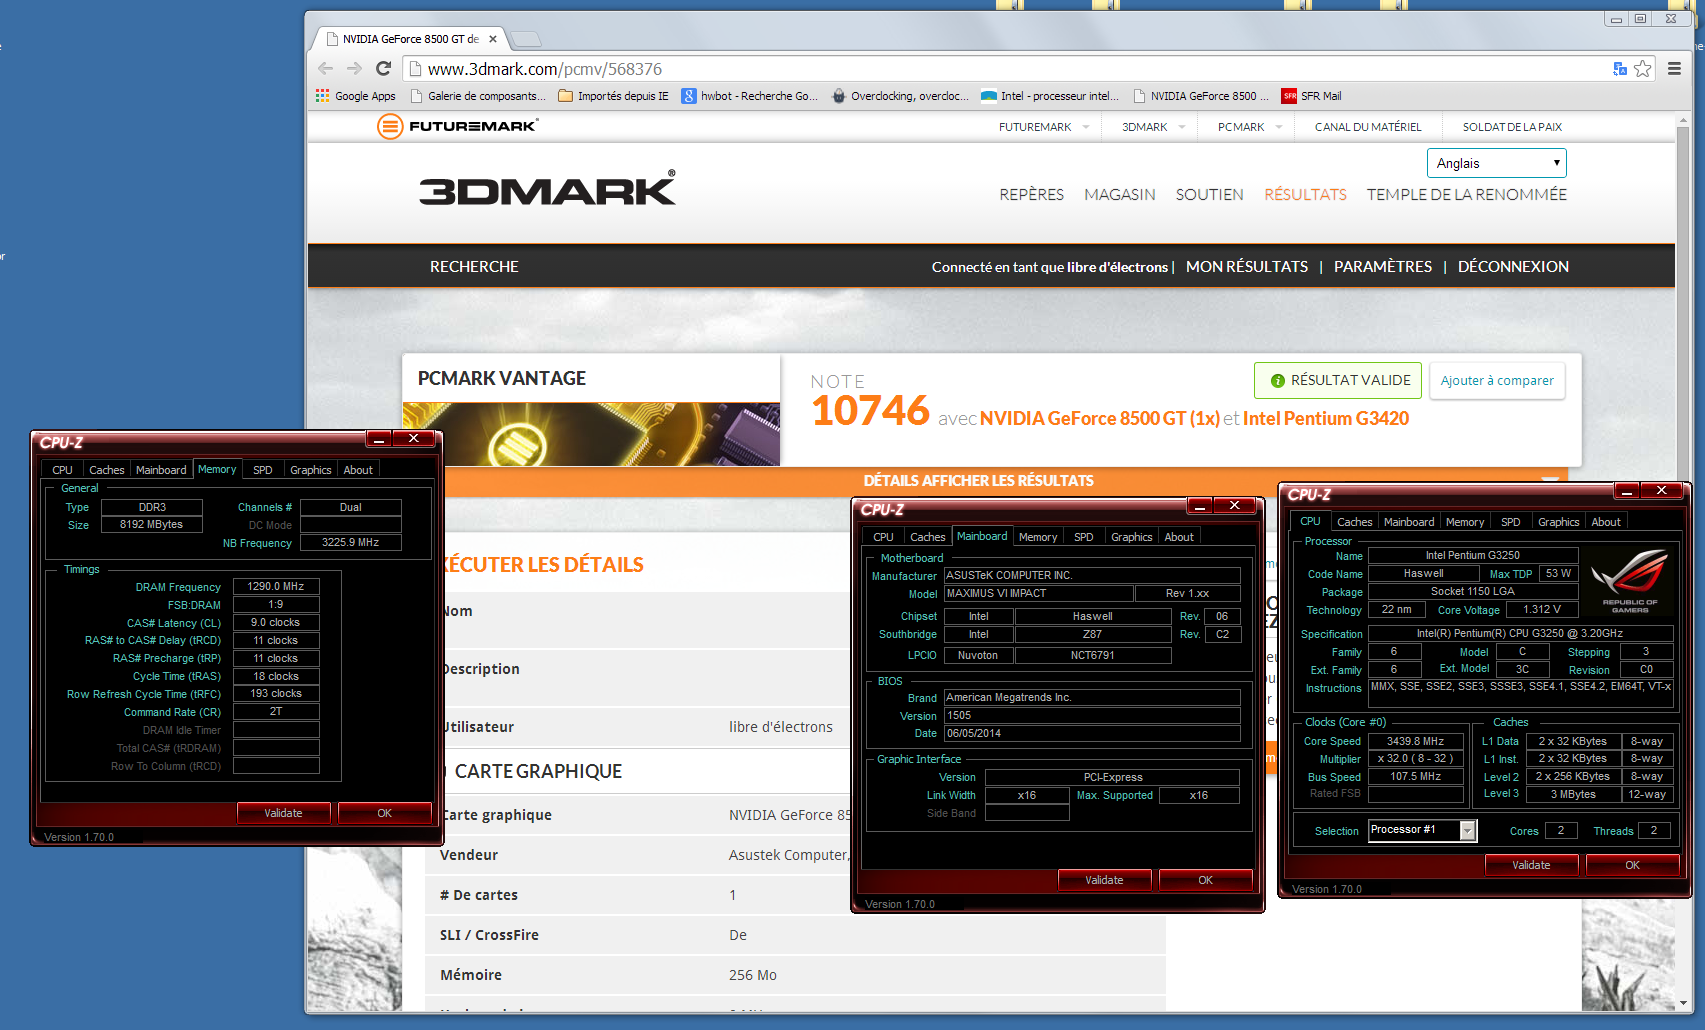Open the Intel - processeur bookmark

click(x=1051, y=96)
